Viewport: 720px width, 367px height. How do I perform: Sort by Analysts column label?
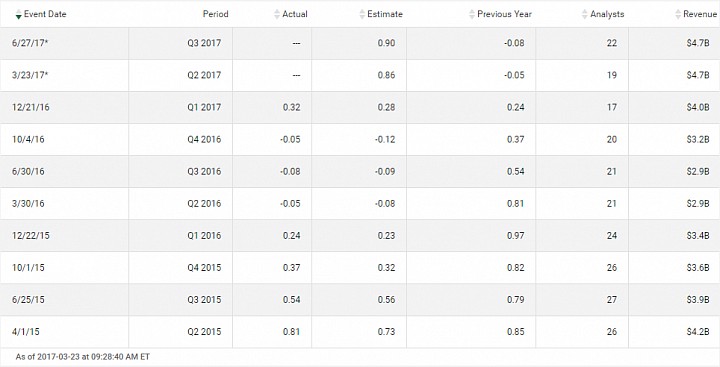(607, 14)
